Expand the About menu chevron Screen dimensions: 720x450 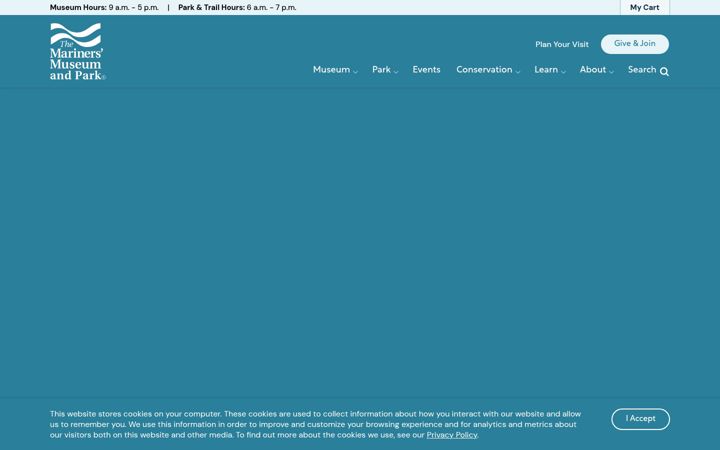[x=611, y=72]
